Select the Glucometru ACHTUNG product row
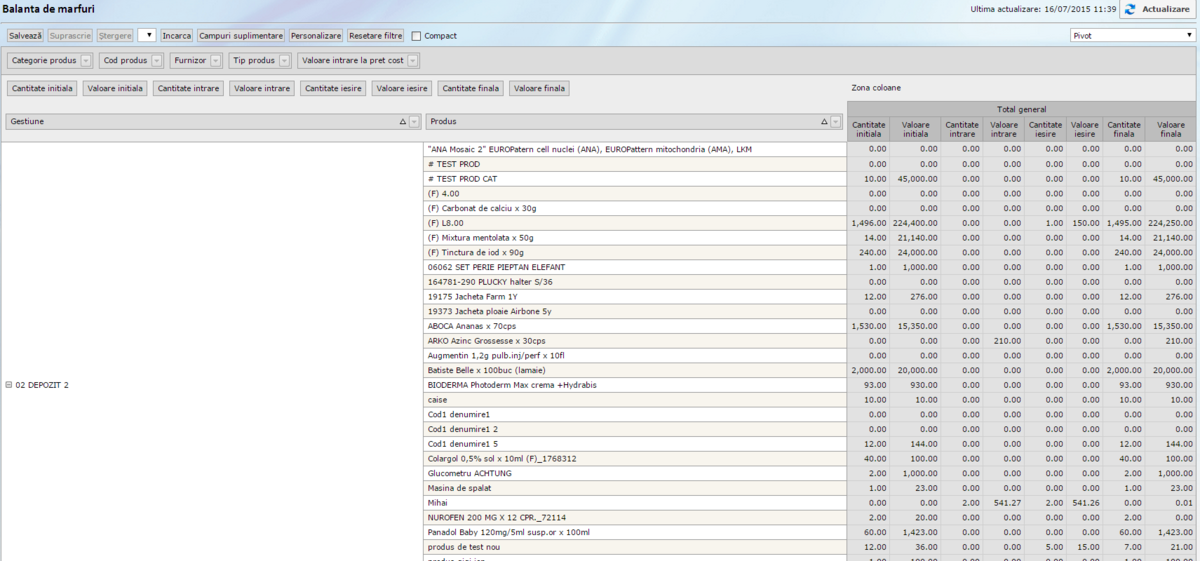 tap(461, 473)
